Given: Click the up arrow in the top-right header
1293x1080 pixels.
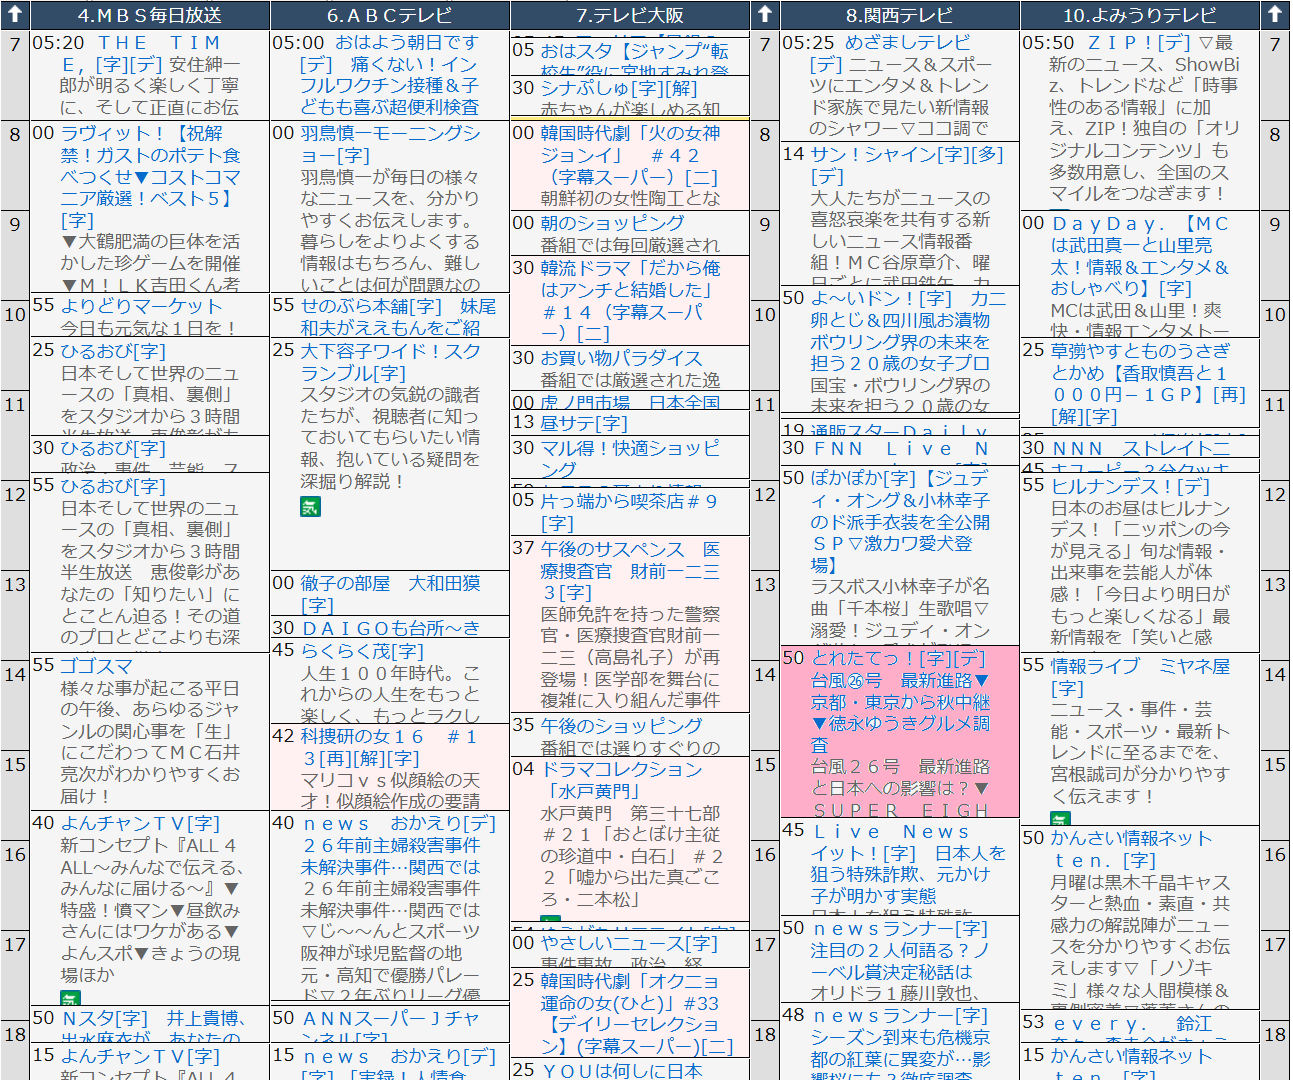Looking at the screenshot, I should [1275, 15].
